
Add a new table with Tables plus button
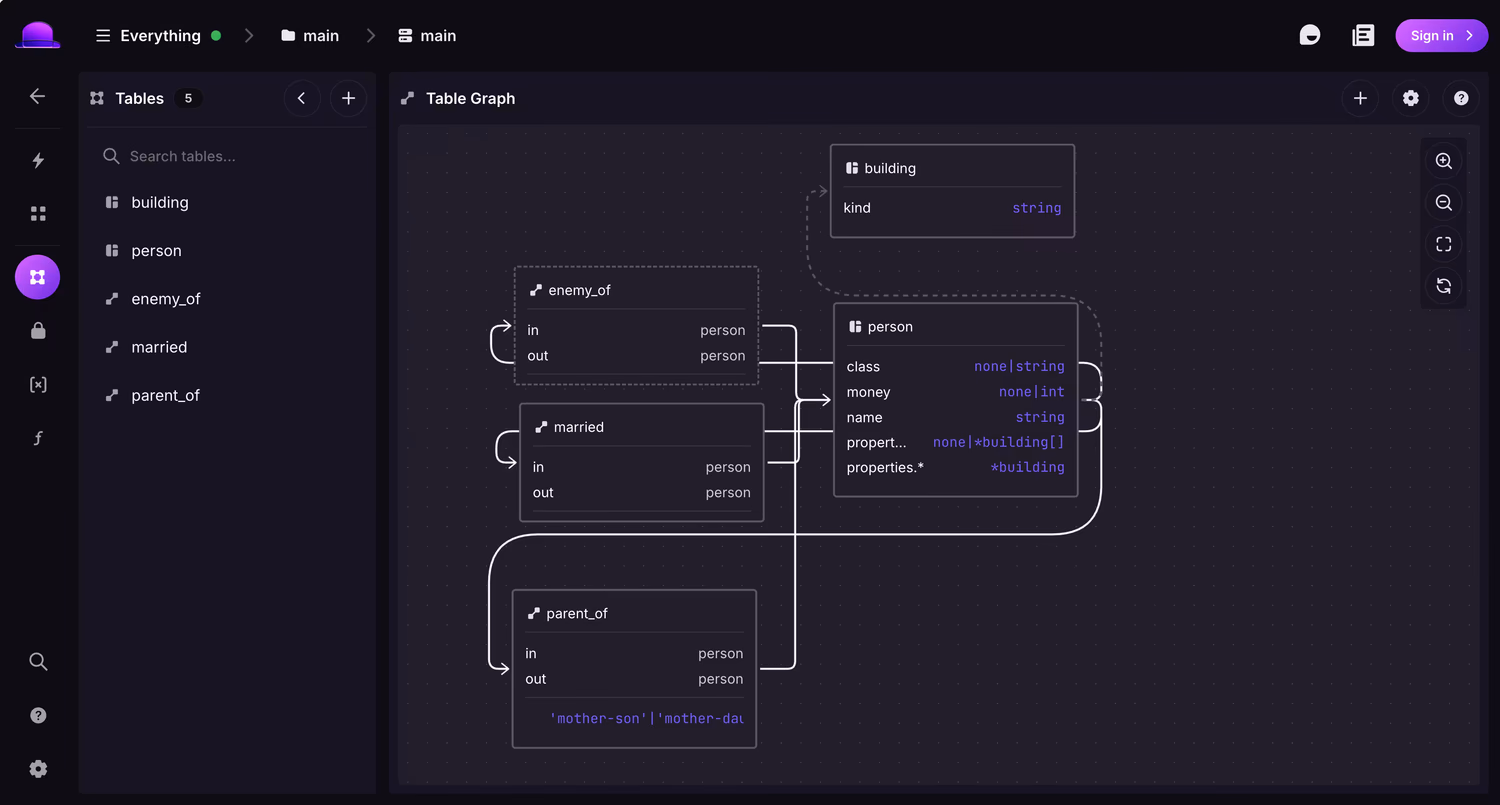pyautogui.click(x=348, y=98)
